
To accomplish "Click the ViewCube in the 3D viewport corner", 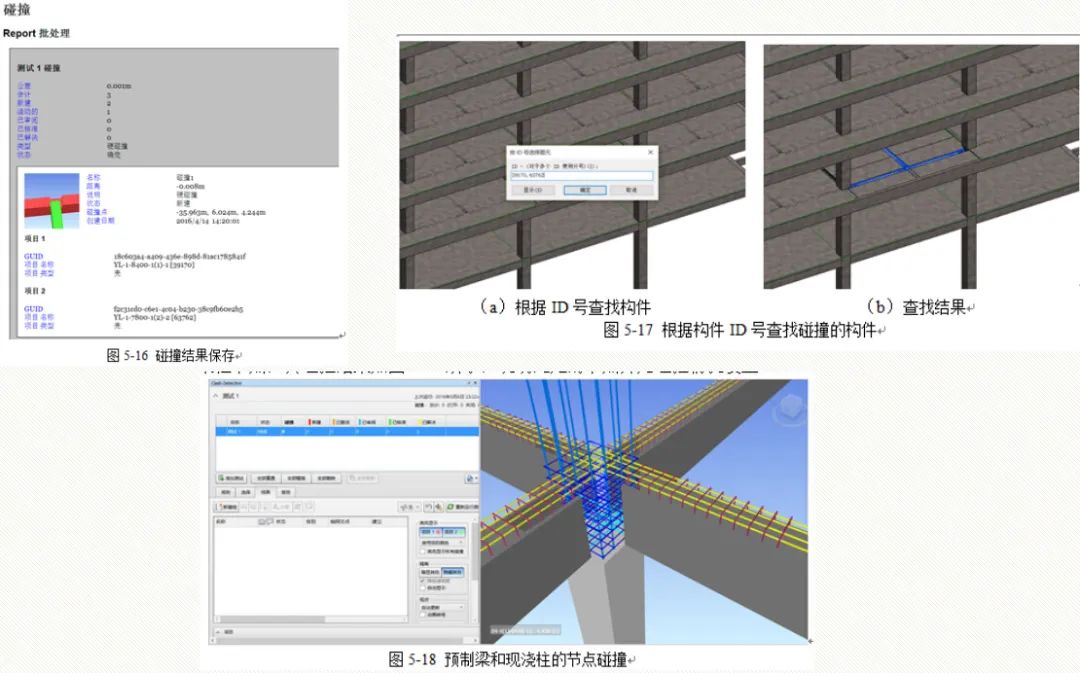I will pyautogui.click(x=790, y=409).
